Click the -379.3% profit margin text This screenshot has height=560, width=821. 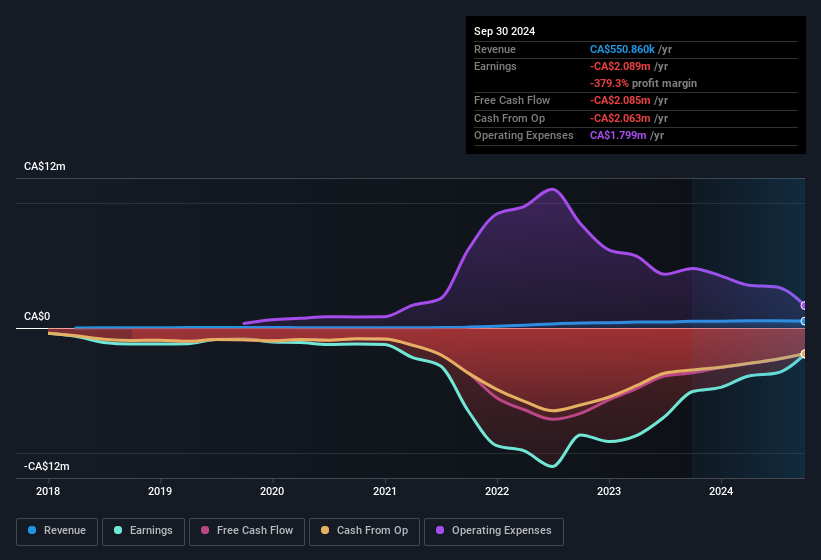point(643,83)
